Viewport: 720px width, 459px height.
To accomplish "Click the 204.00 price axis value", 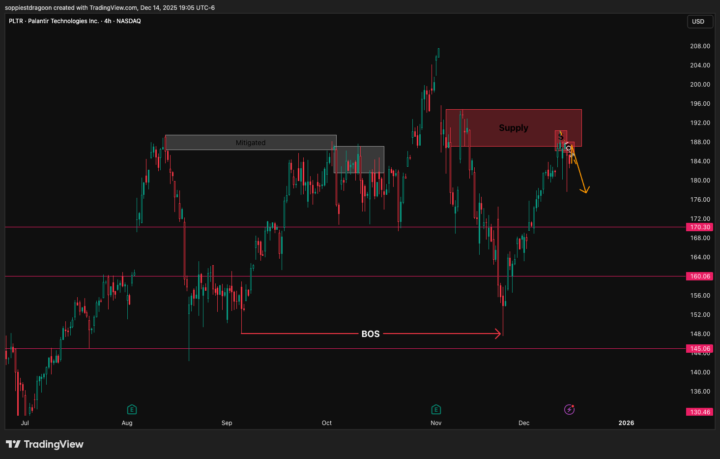I will [700, 66].
